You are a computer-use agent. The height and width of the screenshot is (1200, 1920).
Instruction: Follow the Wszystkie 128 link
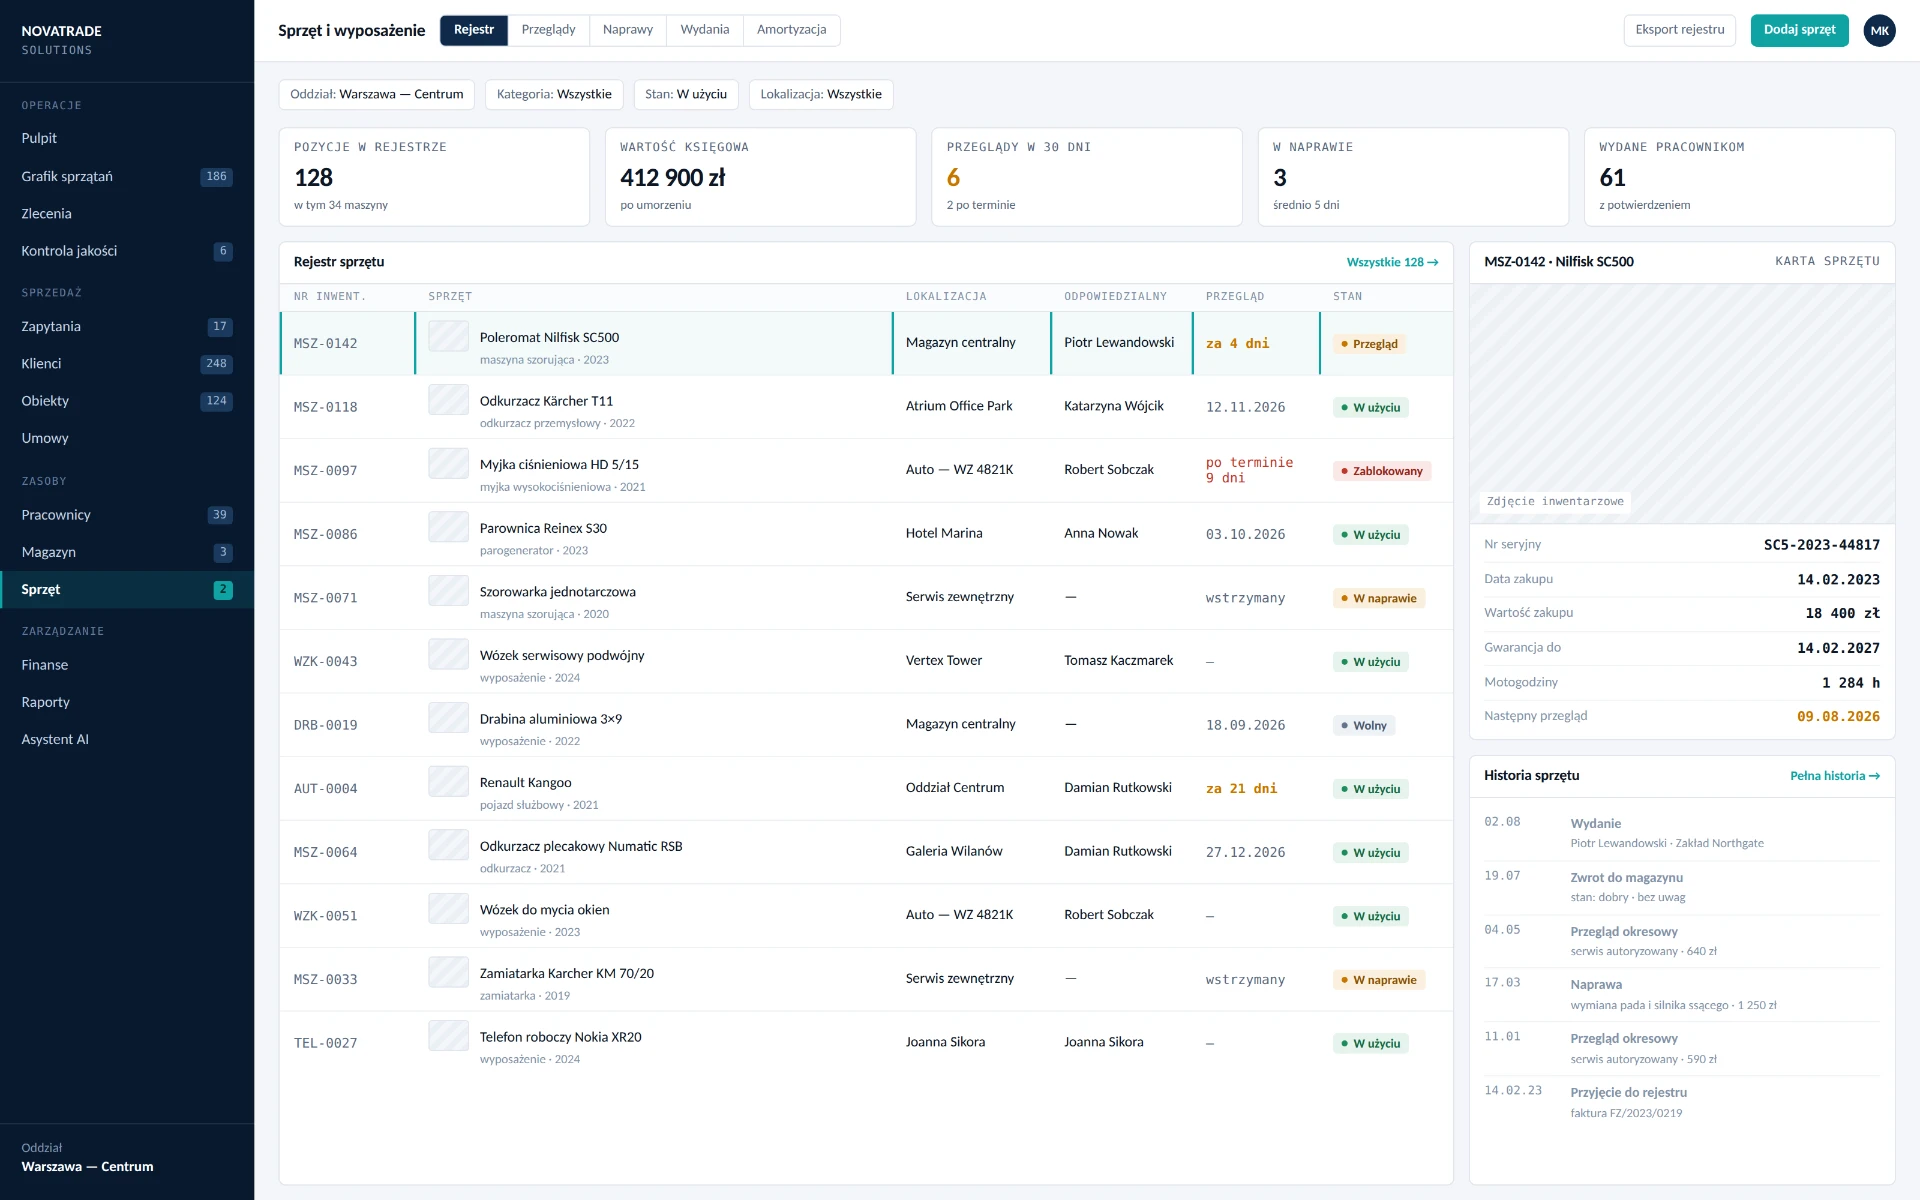pos(1392,262)
